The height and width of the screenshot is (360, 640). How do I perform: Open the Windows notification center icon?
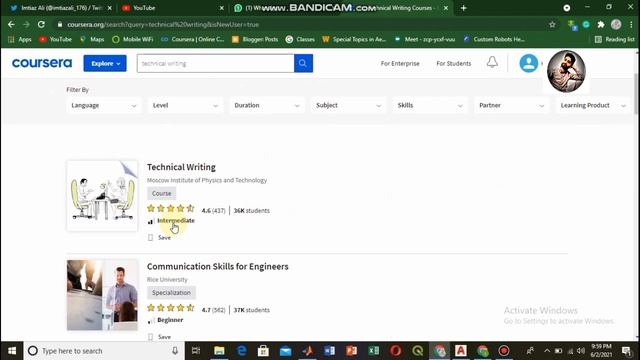tap(626, 351)
